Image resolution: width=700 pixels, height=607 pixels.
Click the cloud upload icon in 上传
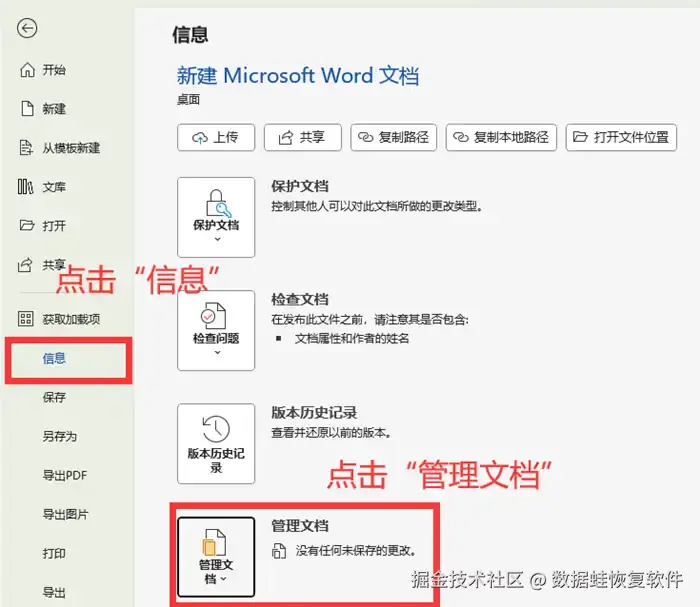pos(200,137)
